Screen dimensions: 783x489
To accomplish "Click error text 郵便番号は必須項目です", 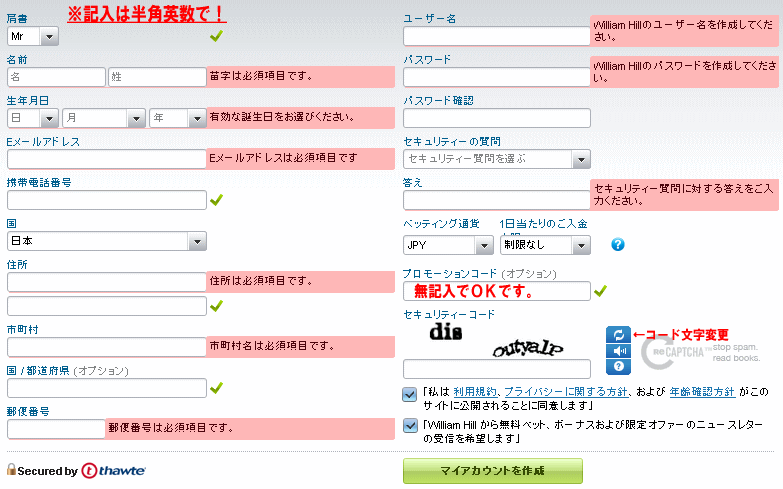I will tap(171, 428).
